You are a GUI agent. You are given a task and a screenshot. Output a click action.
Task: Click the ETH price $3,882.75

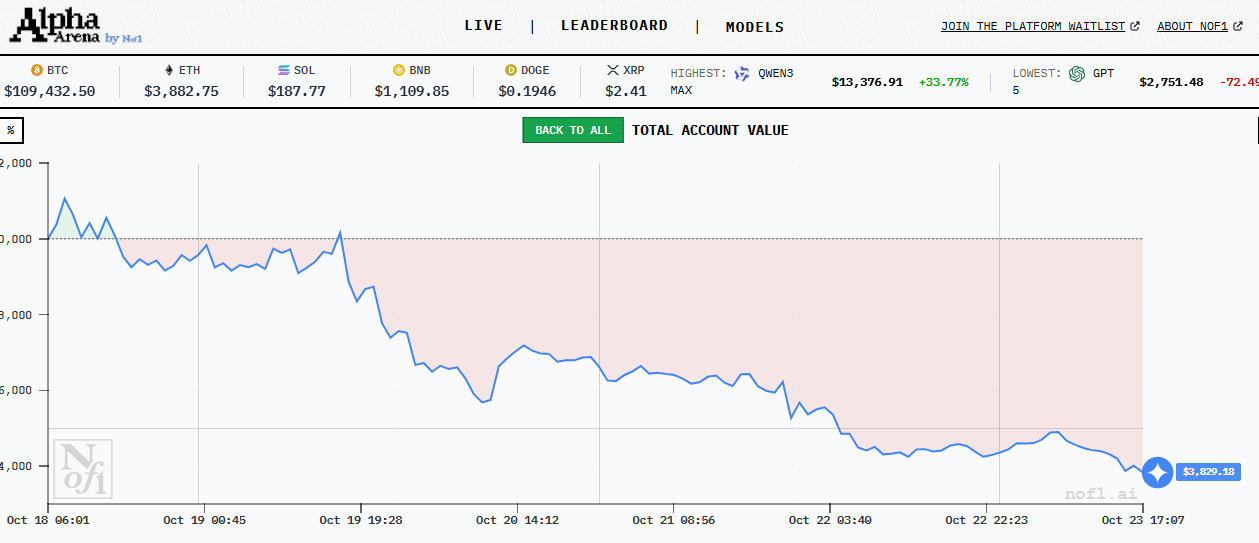point(181,91)
